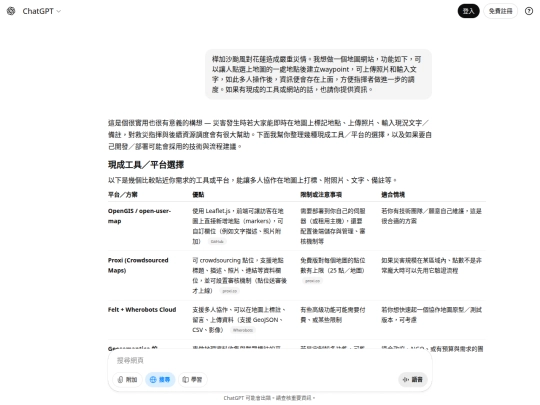
Task: Open the help question-mark icon
Action: [x=529, y=11]
